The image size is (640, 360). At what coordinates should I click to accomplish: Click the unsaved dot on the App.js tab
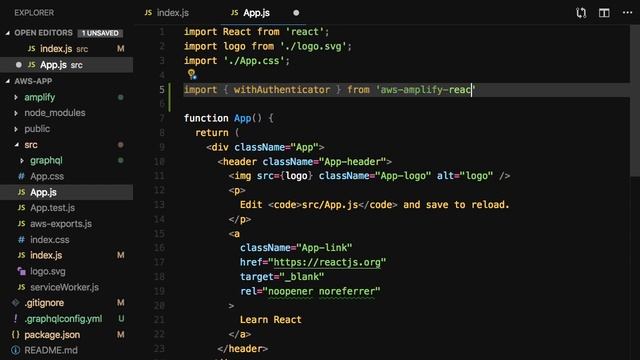pyautogui.click(x=296, y=13)
